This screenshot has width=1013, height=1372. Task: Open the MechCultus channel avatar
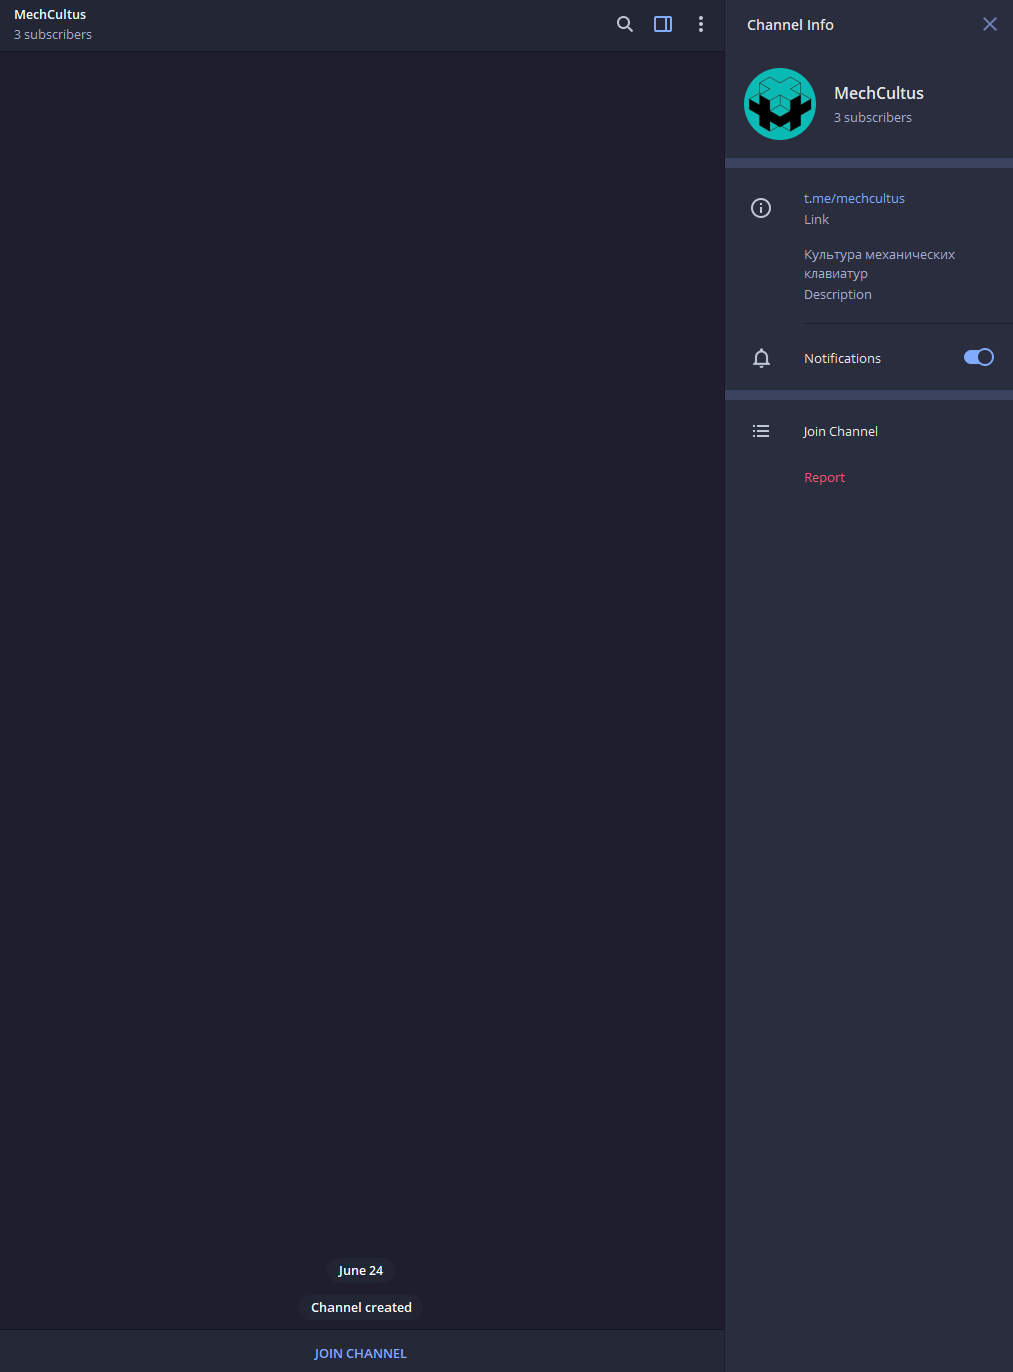click(780, 104)
